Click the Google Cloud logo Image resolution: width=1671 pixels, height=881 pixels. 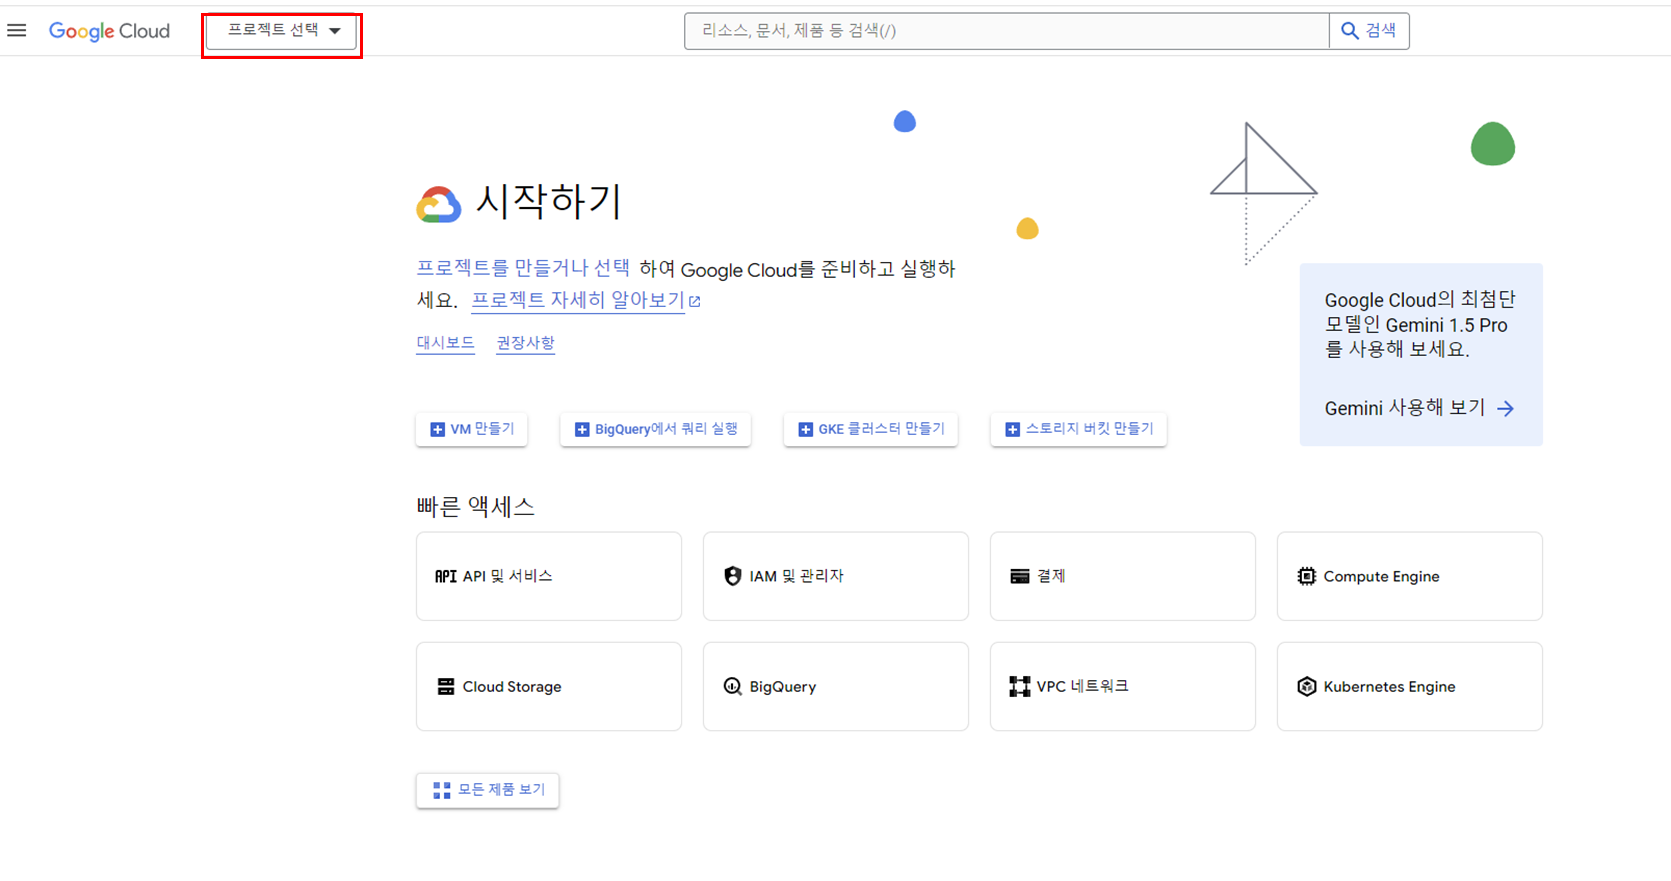109,31
